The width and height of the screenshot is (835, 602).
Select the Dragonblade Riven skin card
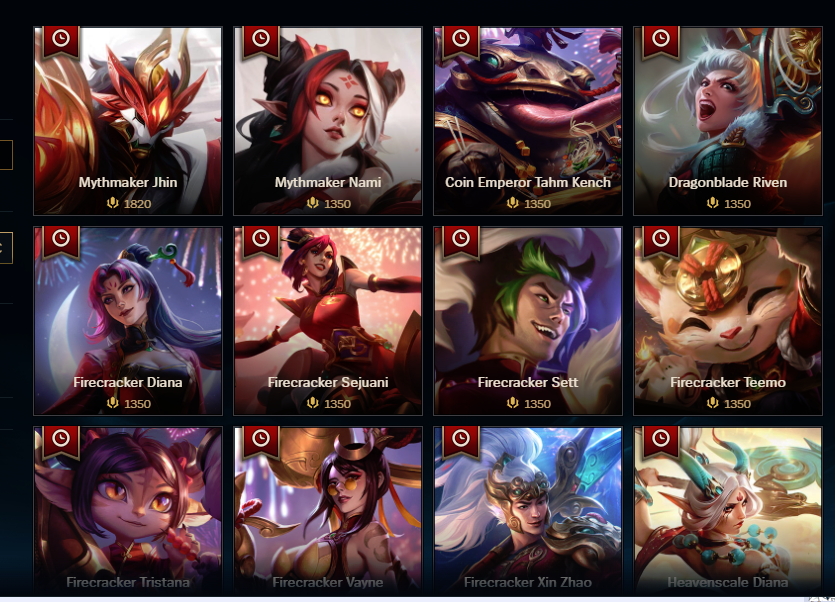(728, 121)
